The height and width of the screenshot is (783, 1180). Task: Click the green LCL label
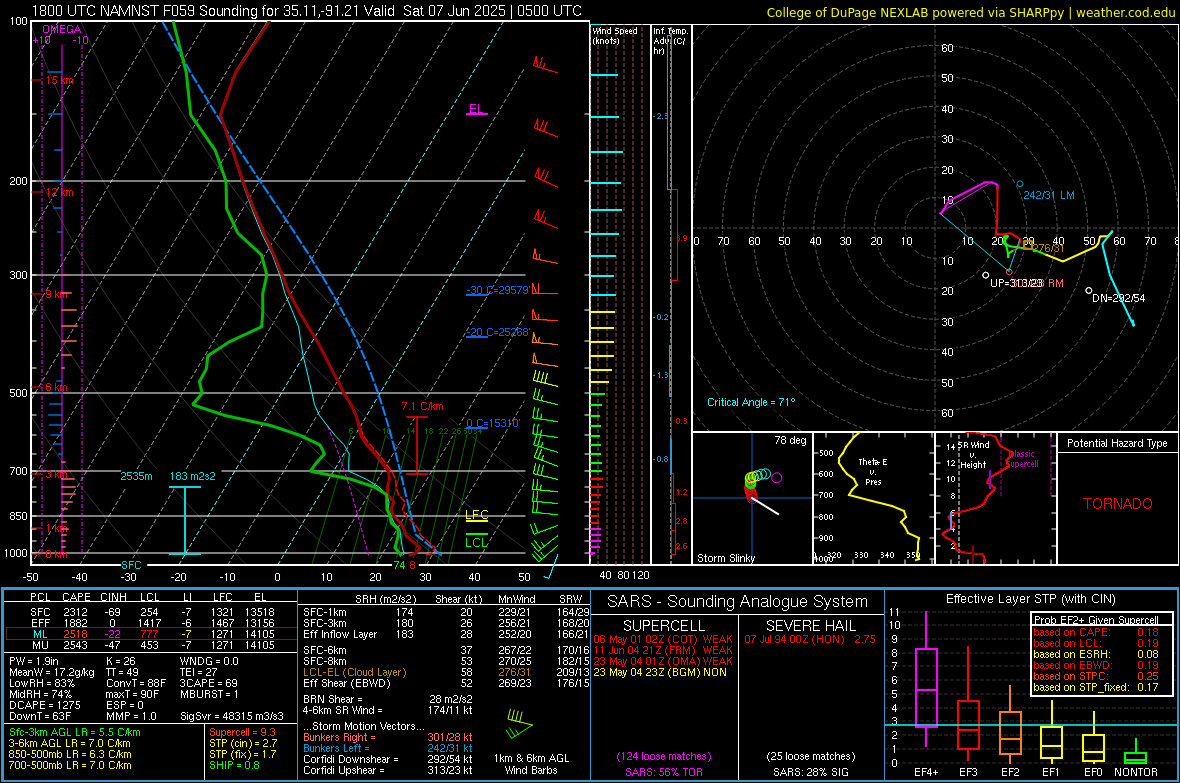pyautogui.click(x=476, y=542)
